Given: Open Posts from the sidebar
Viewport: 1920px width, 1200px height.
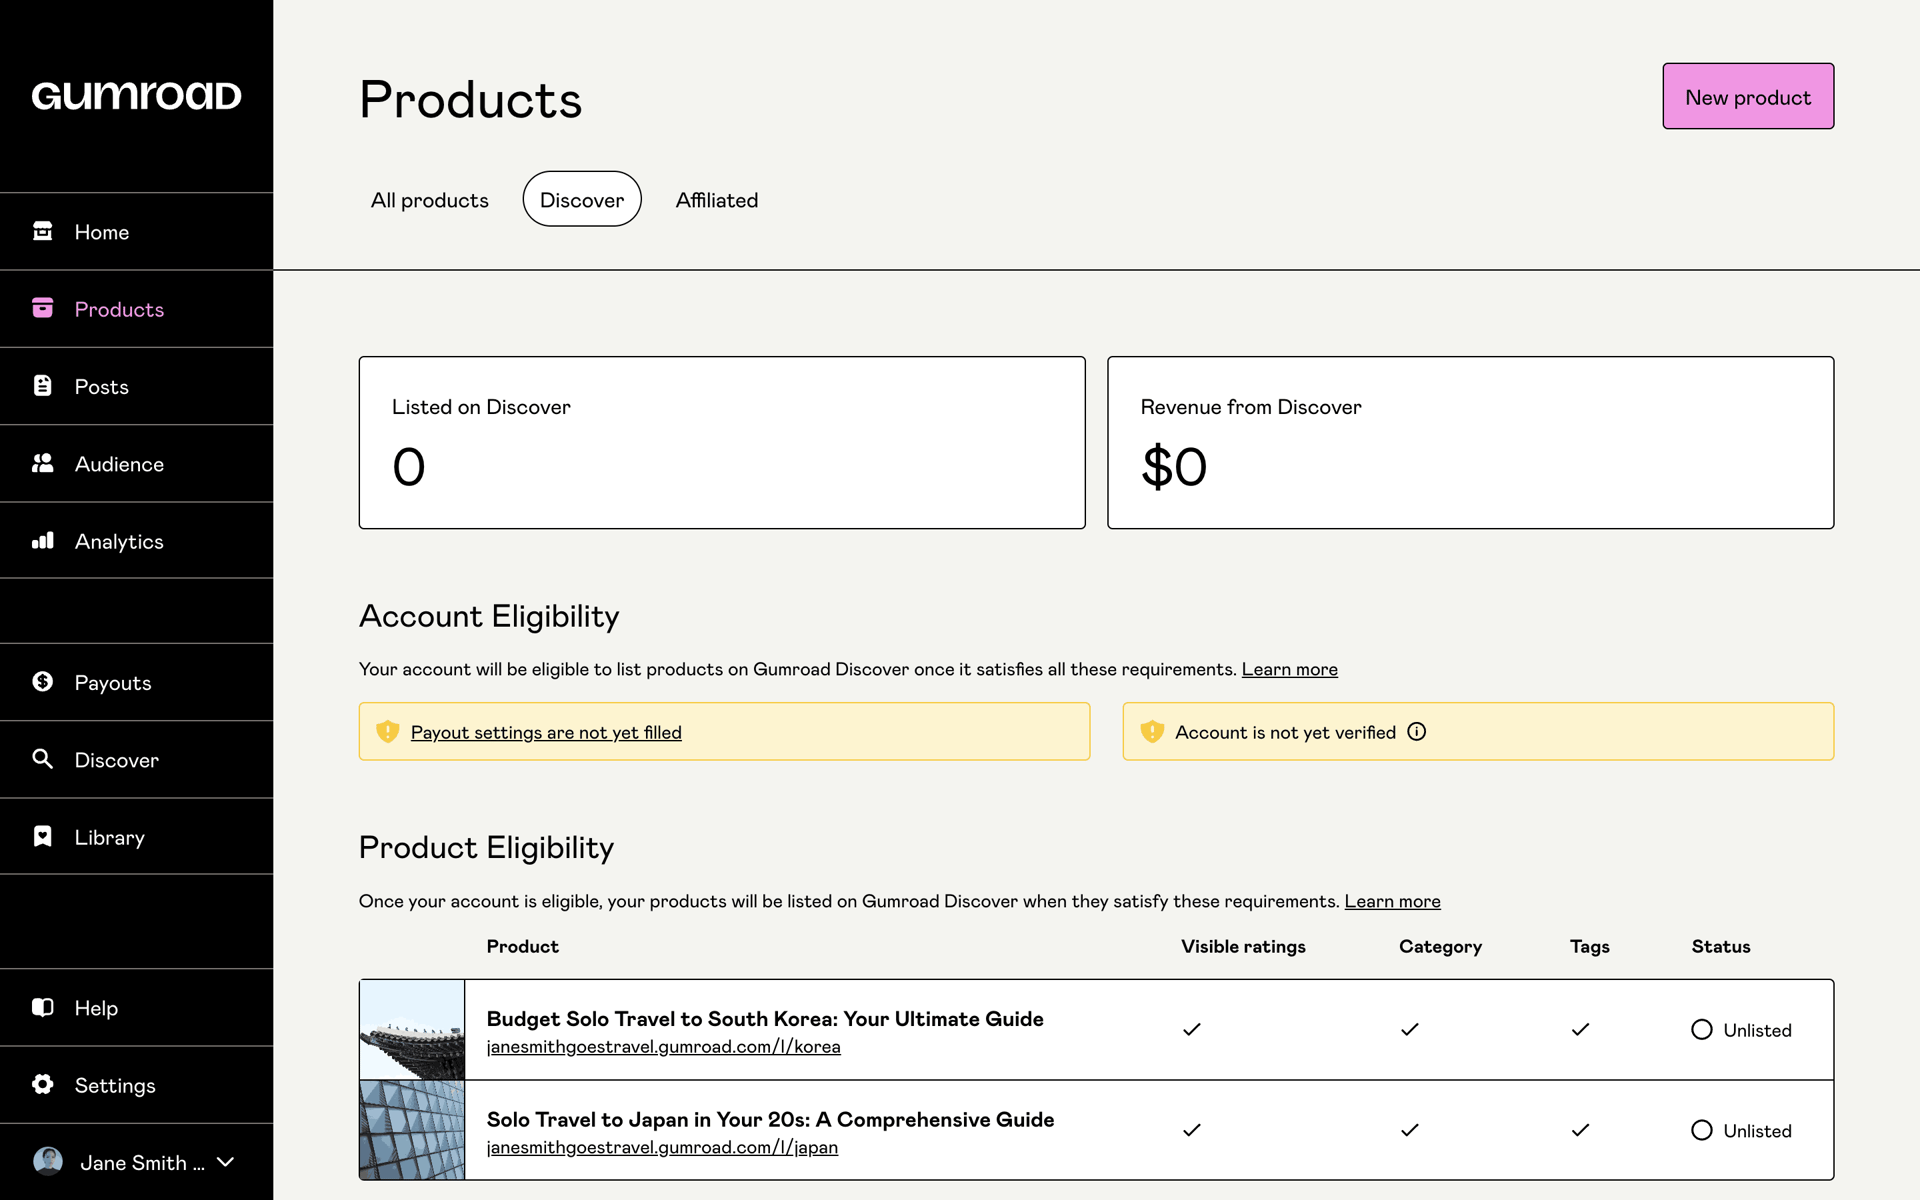Looking at the screenshot, I should coord(102,387).
